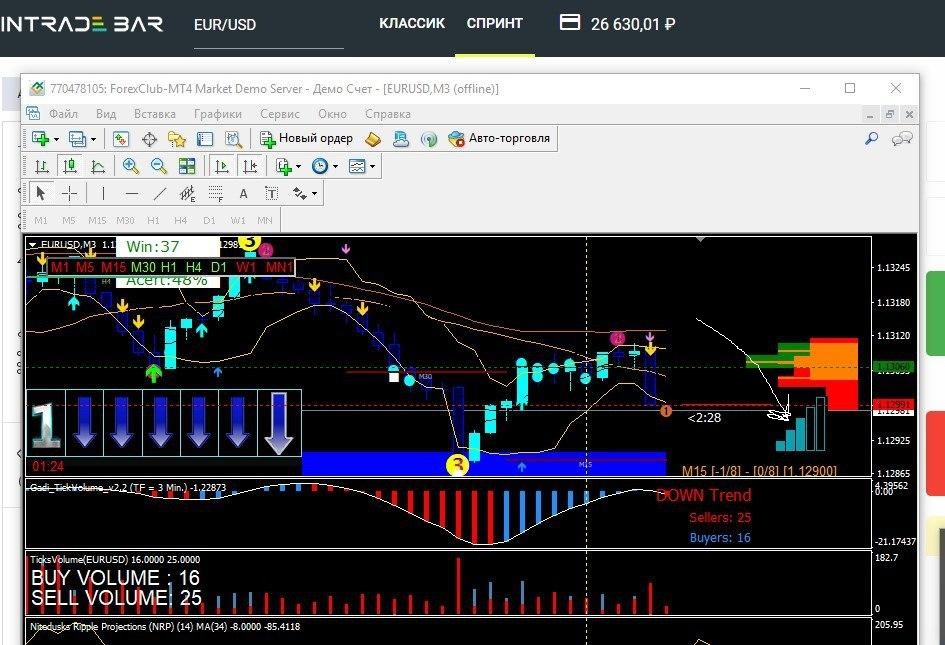945x645 pixels.
Task: Click the Новый ордер button
Action: [x=307, y=138]
